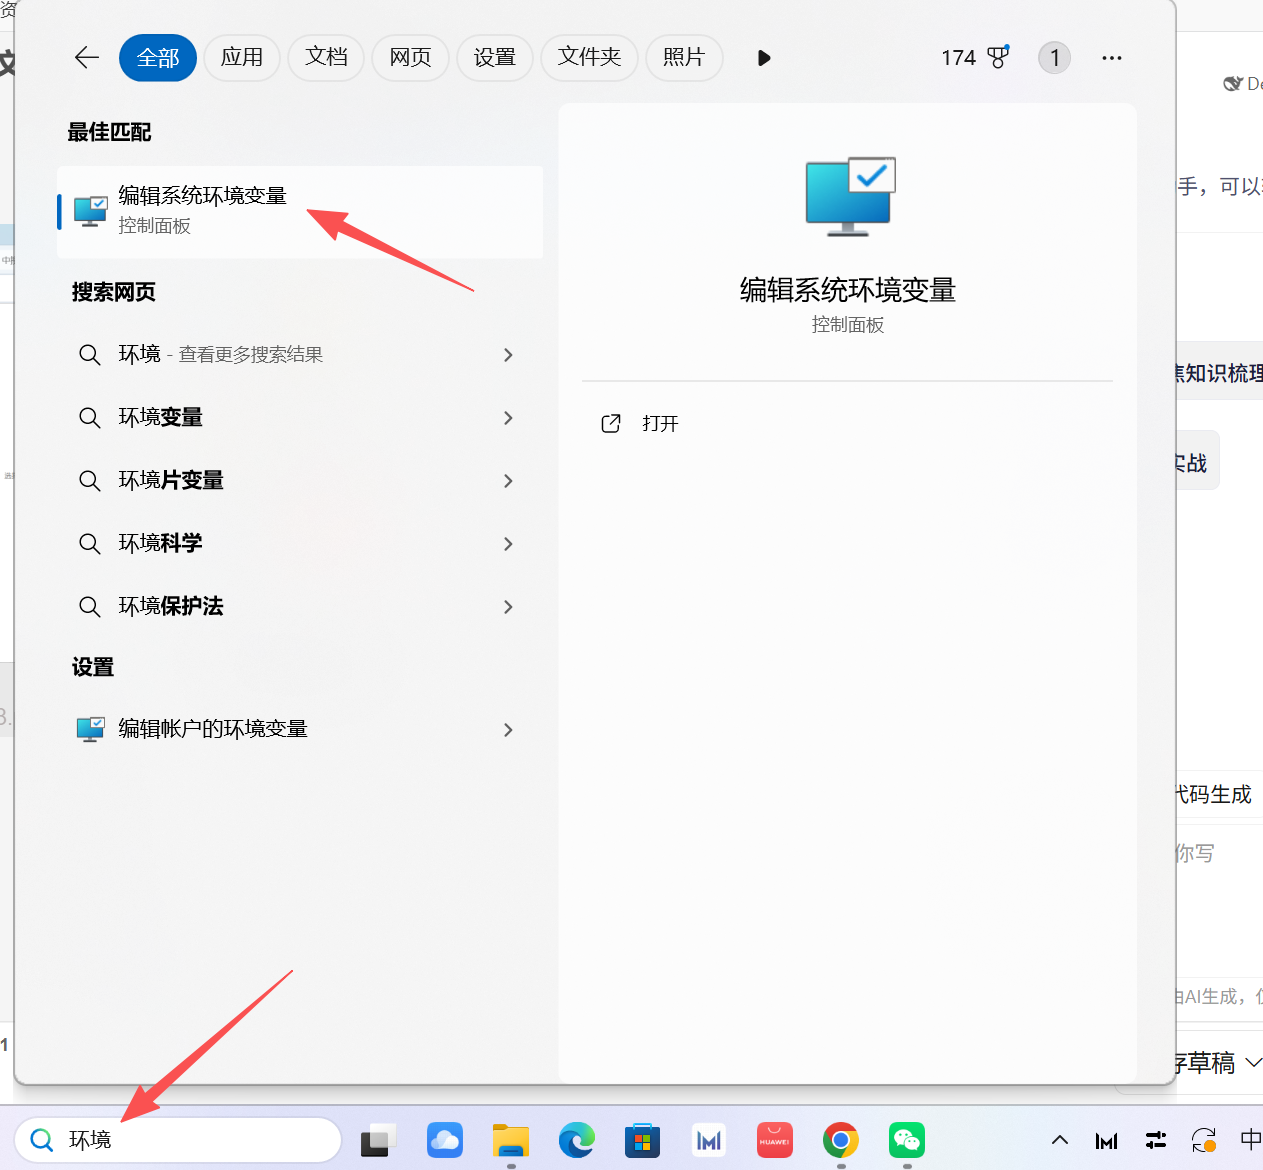
Task: Open WeChat from the taskbar
Action: (x=906, y=1140)
